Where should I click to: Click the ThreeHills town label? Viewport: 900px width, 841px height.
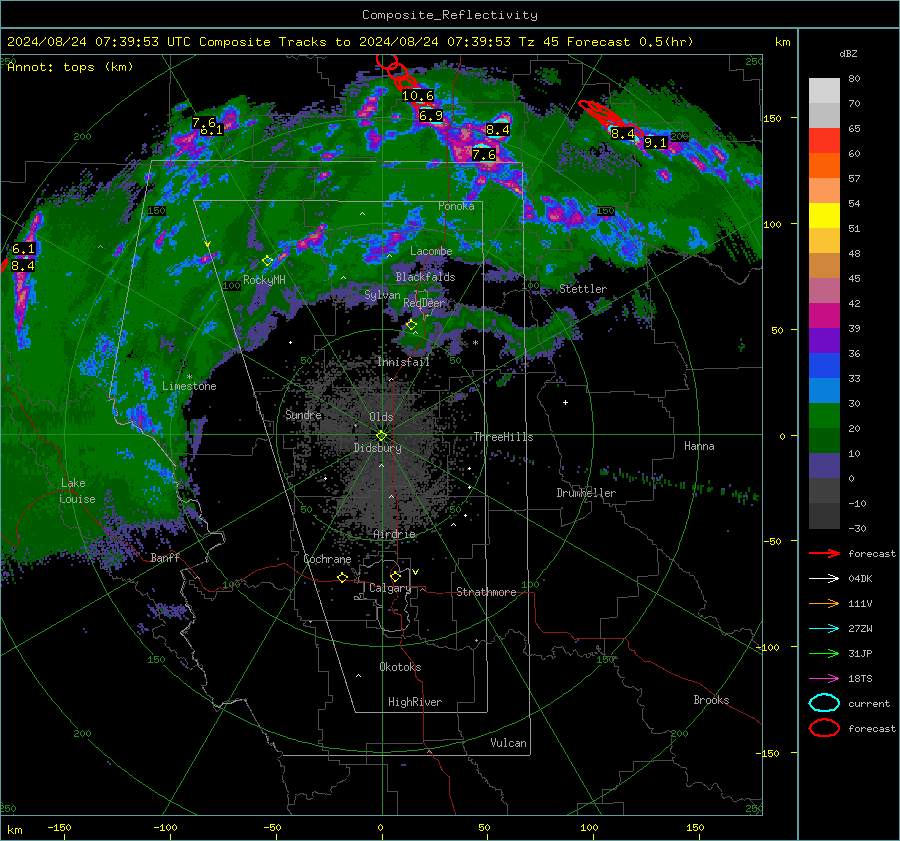click(503, 437)
